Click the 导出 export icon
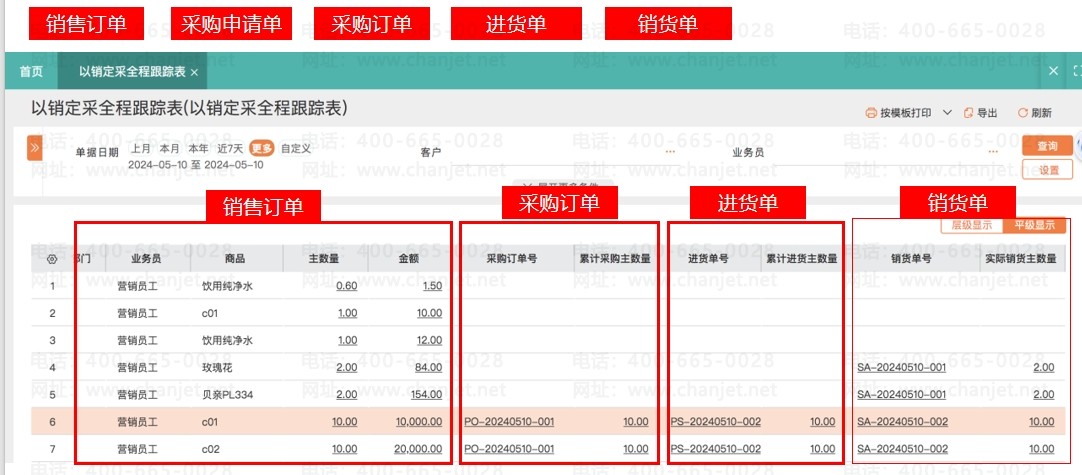The image size is (1082, 475). point(967,113)
